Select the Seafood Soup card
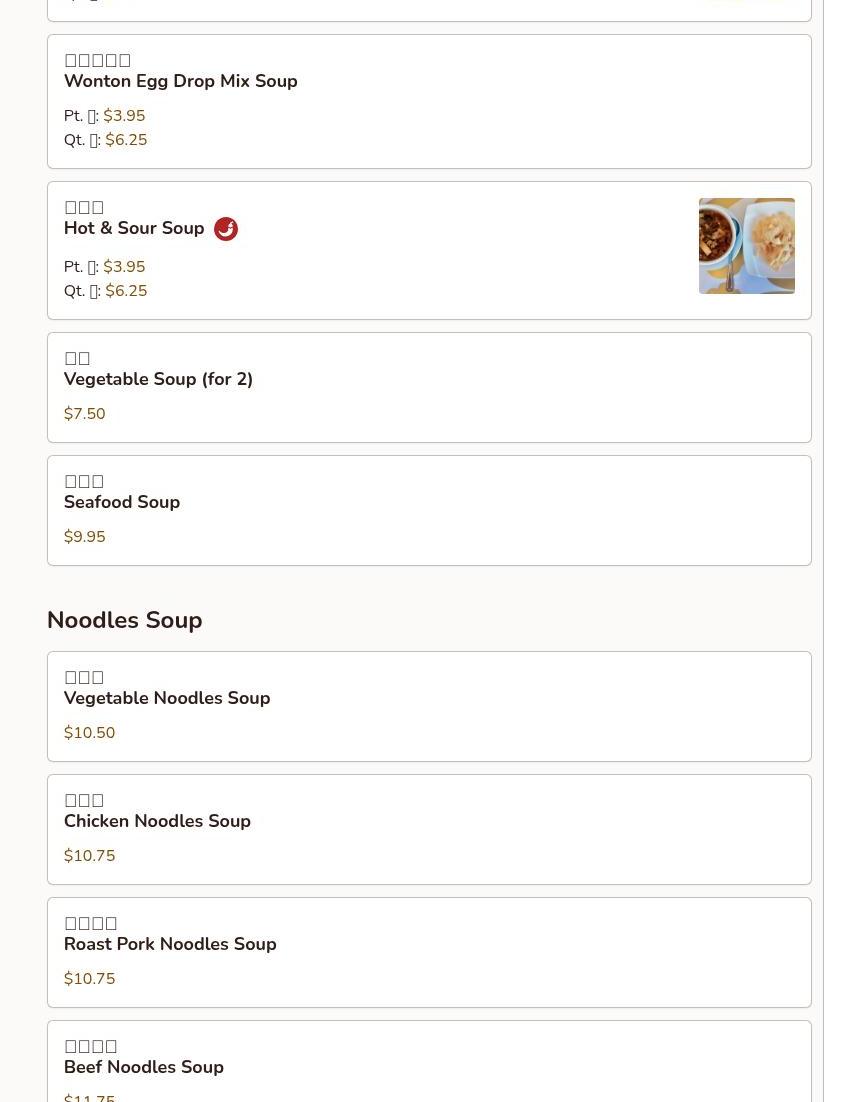 429,510
